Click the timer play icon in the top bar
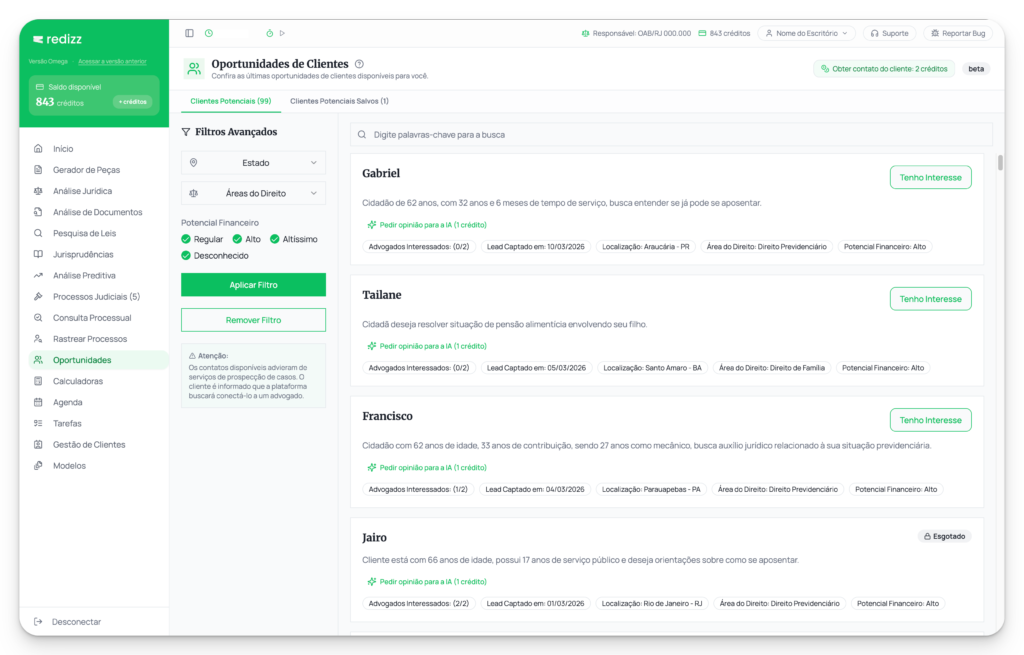The width and height of the screenshot is (1024, 655). tap(283, 33)
